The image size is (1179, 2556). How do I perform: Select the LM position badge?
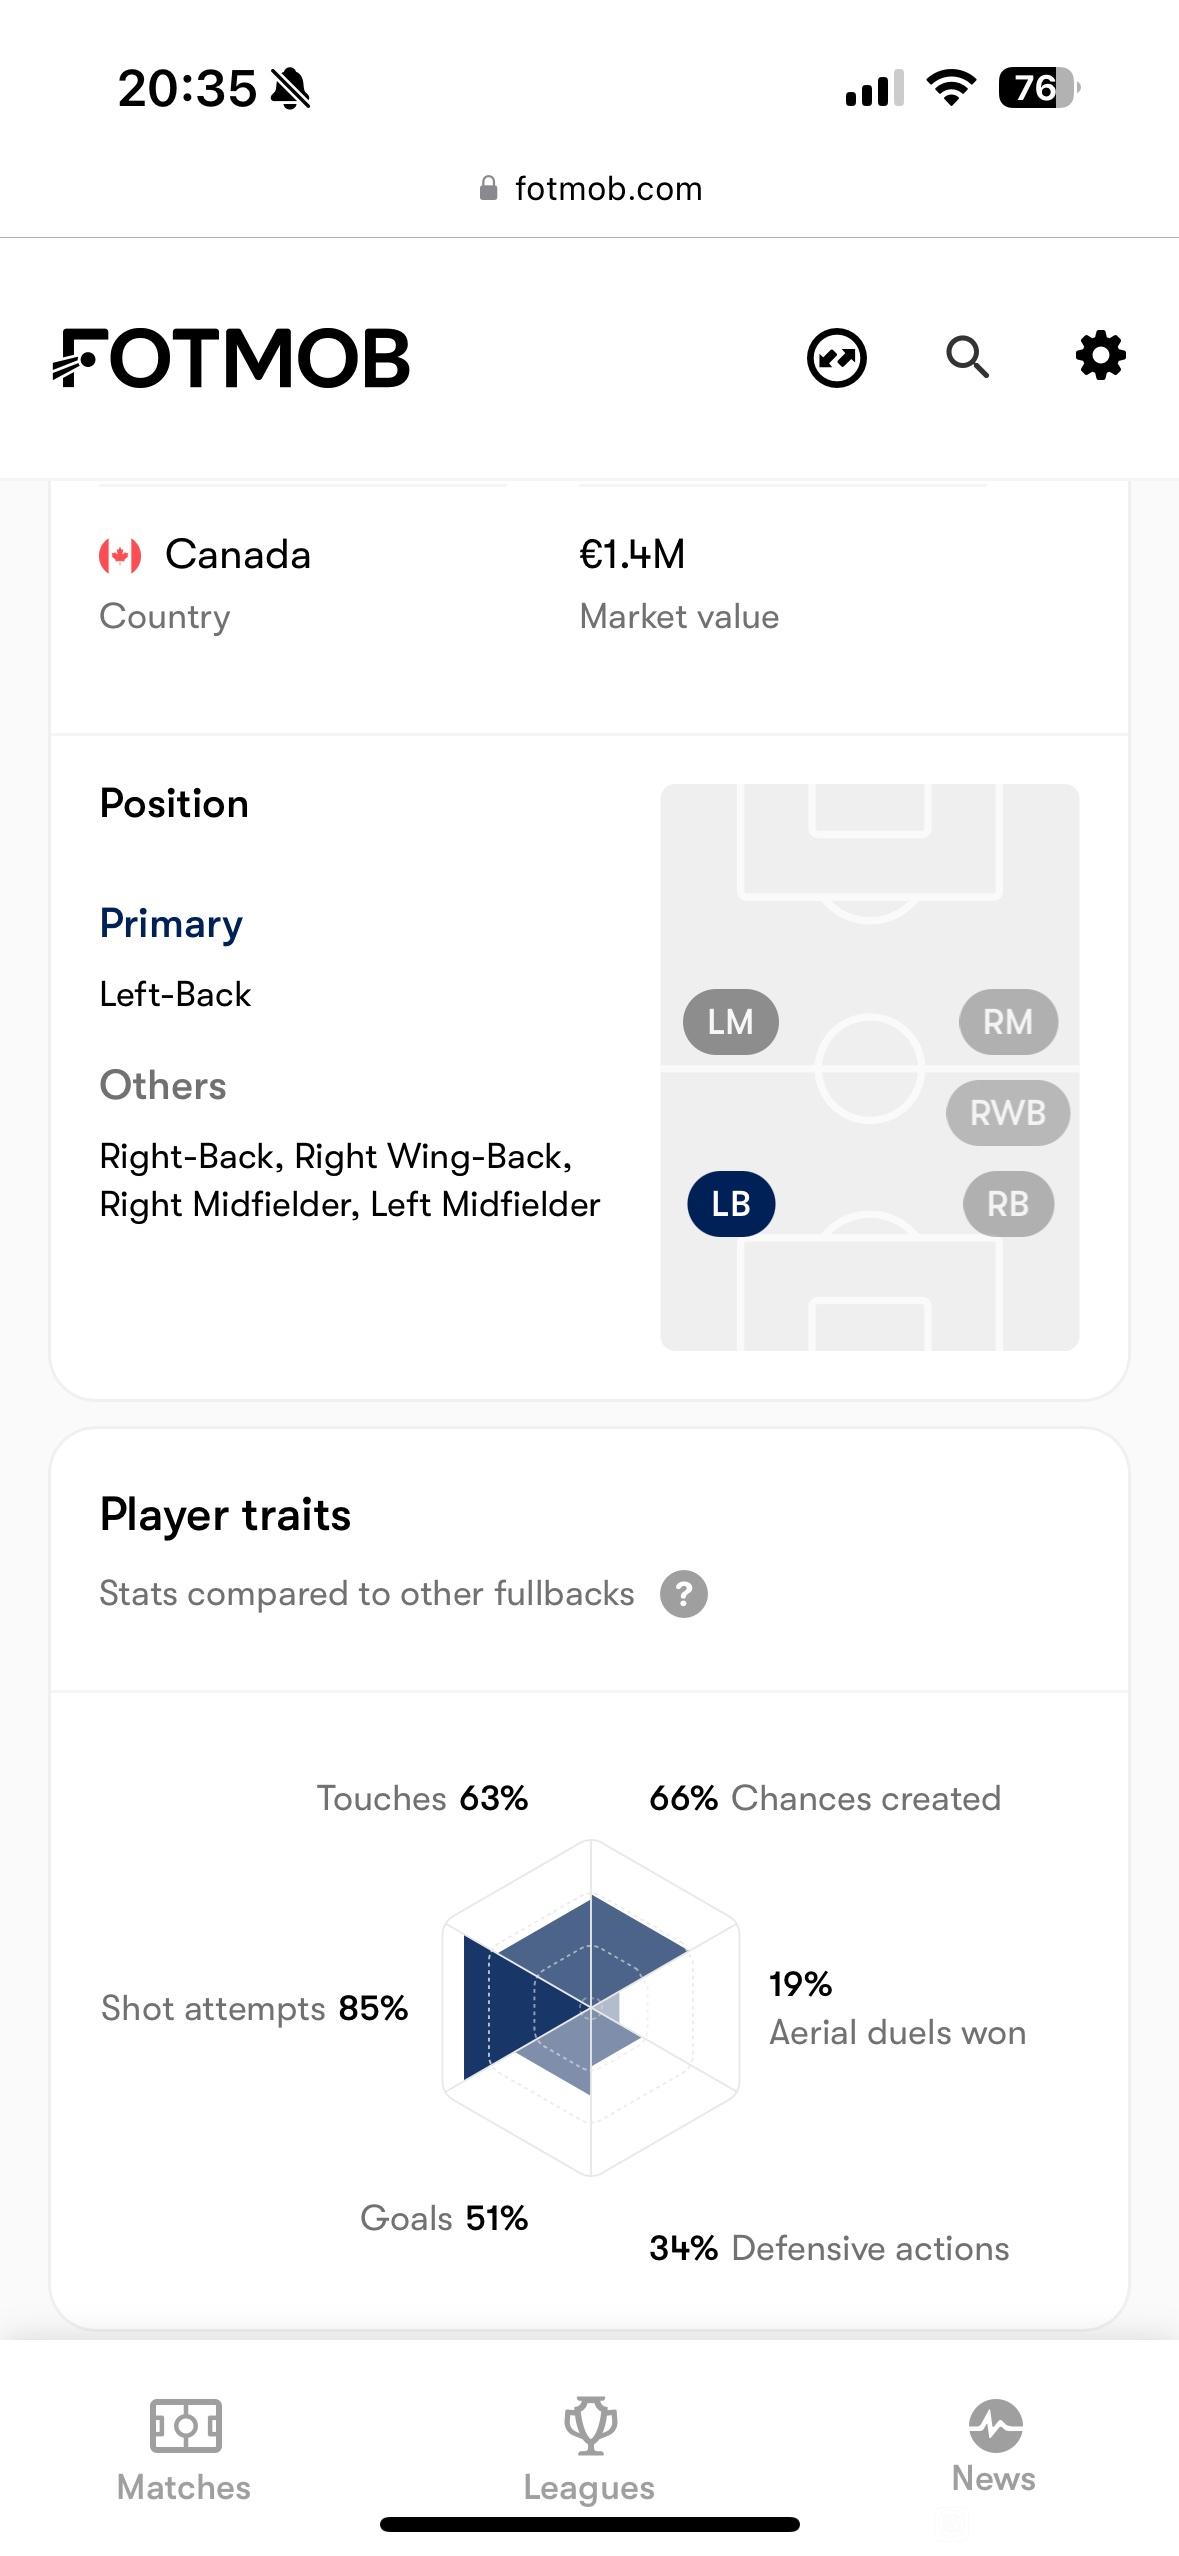click(731, 1022)
